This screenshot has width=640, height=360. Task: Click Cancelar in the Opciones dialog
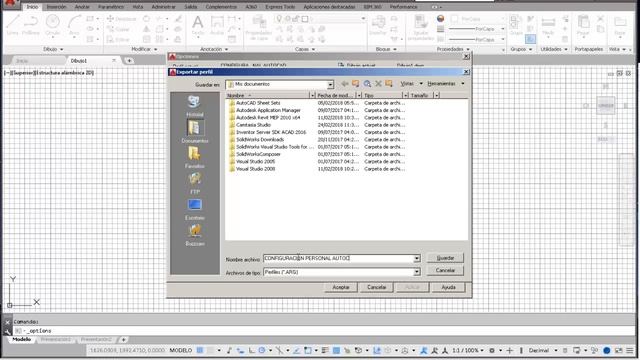pos(376,287)
